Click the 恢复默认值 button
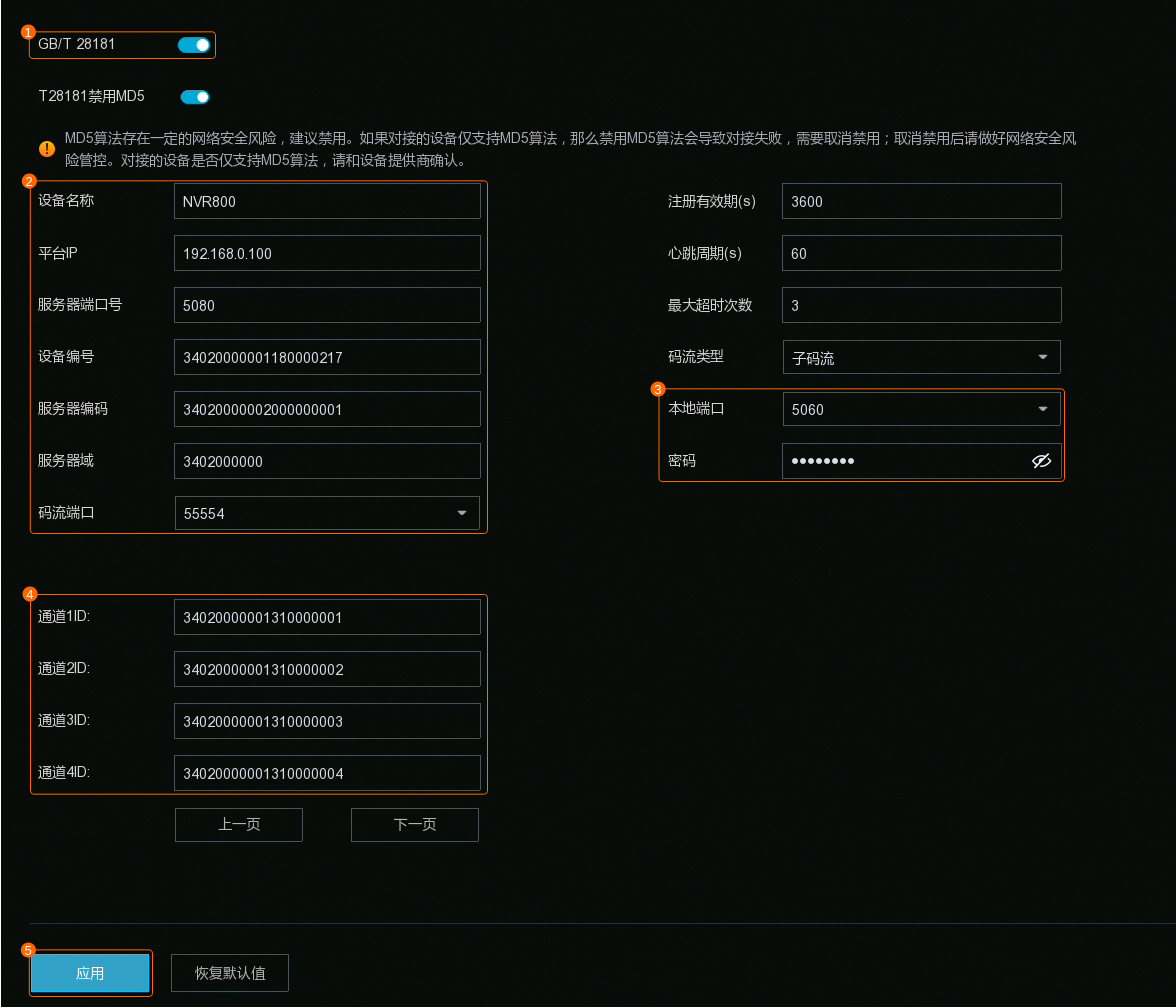1176x1008 pixels. coord(230,973)
